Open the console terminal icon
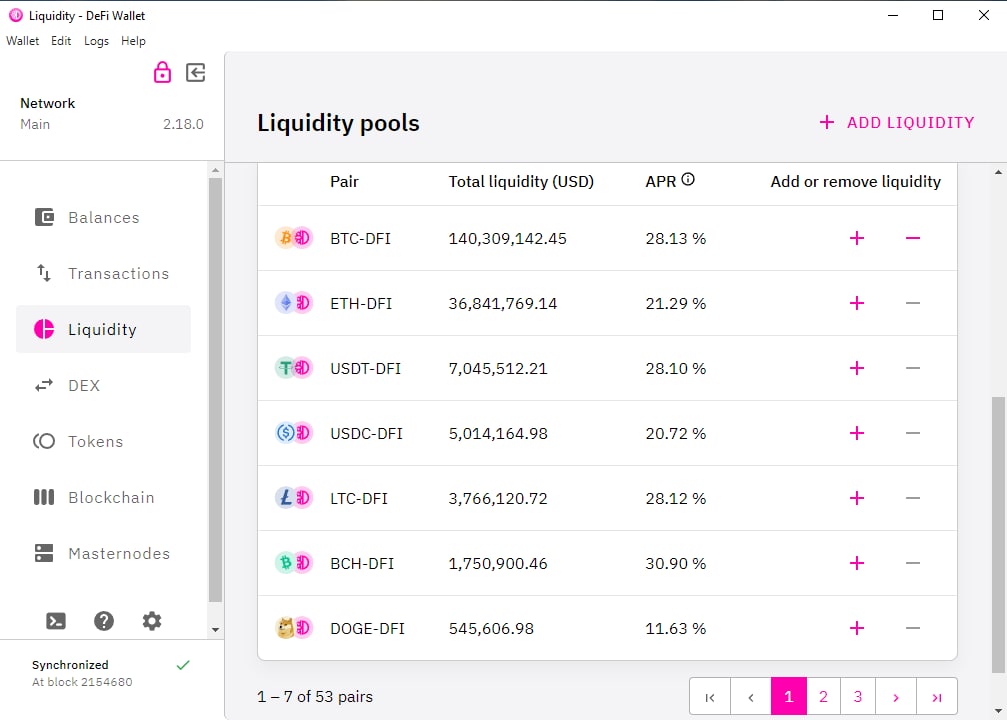Image resolution: width=1007 pixels, height=720 pixels. 57,621
